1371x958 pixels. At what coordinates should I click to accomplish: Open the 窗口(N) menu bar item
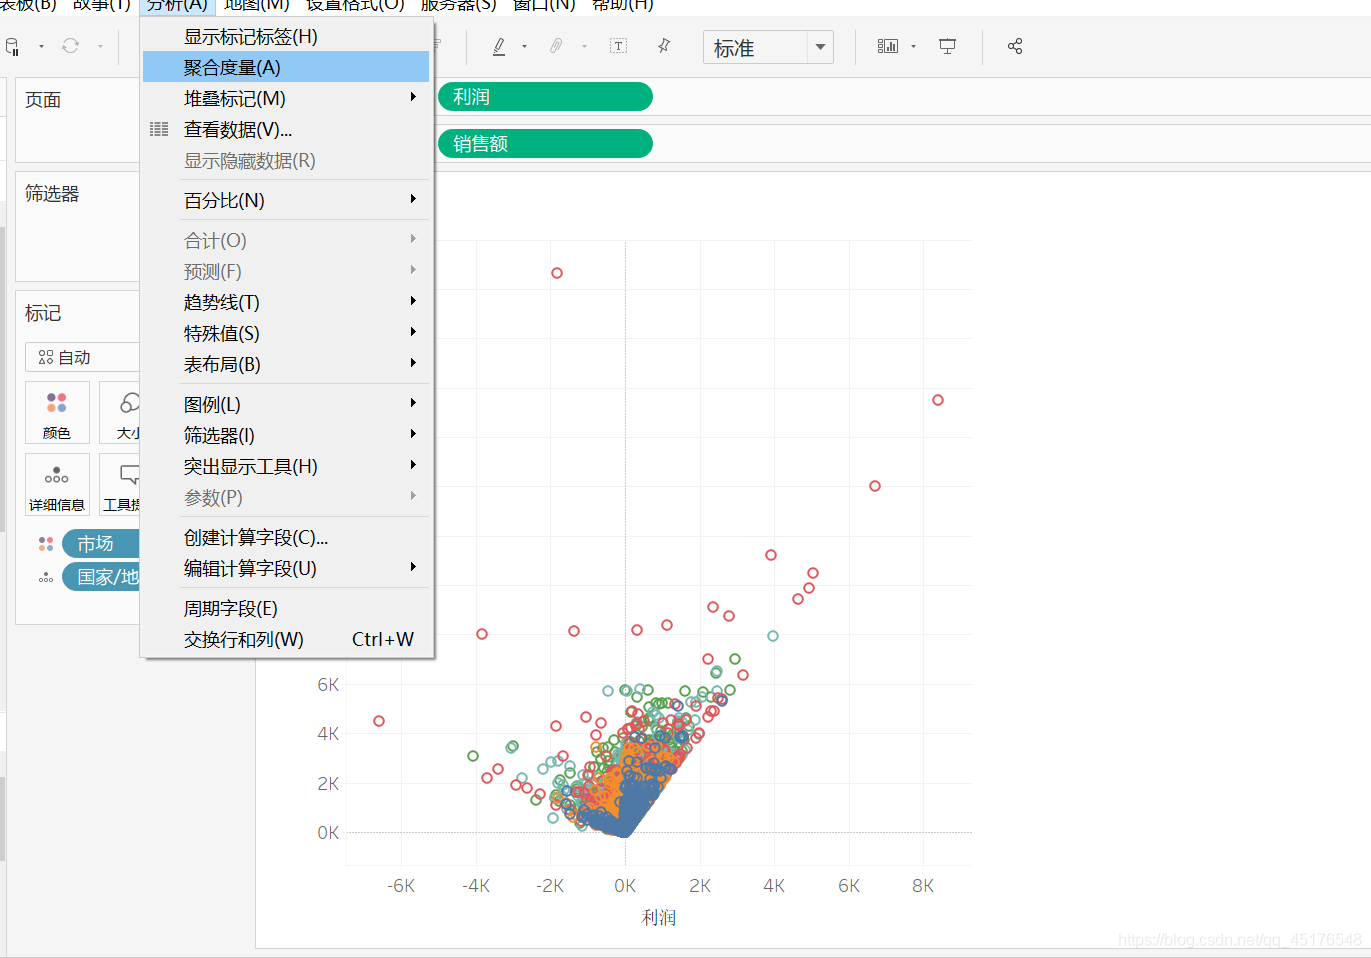tap(544, 5)
